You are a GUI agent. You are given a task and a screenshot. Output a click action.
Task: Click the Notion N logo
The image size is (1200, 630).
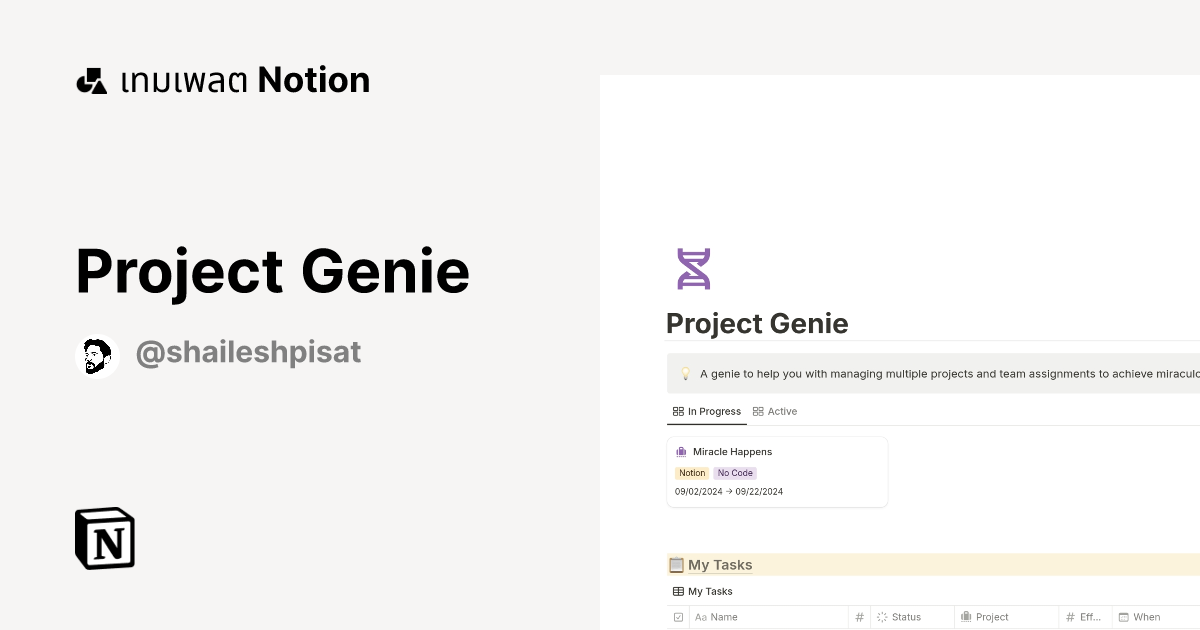pos(104,538)
